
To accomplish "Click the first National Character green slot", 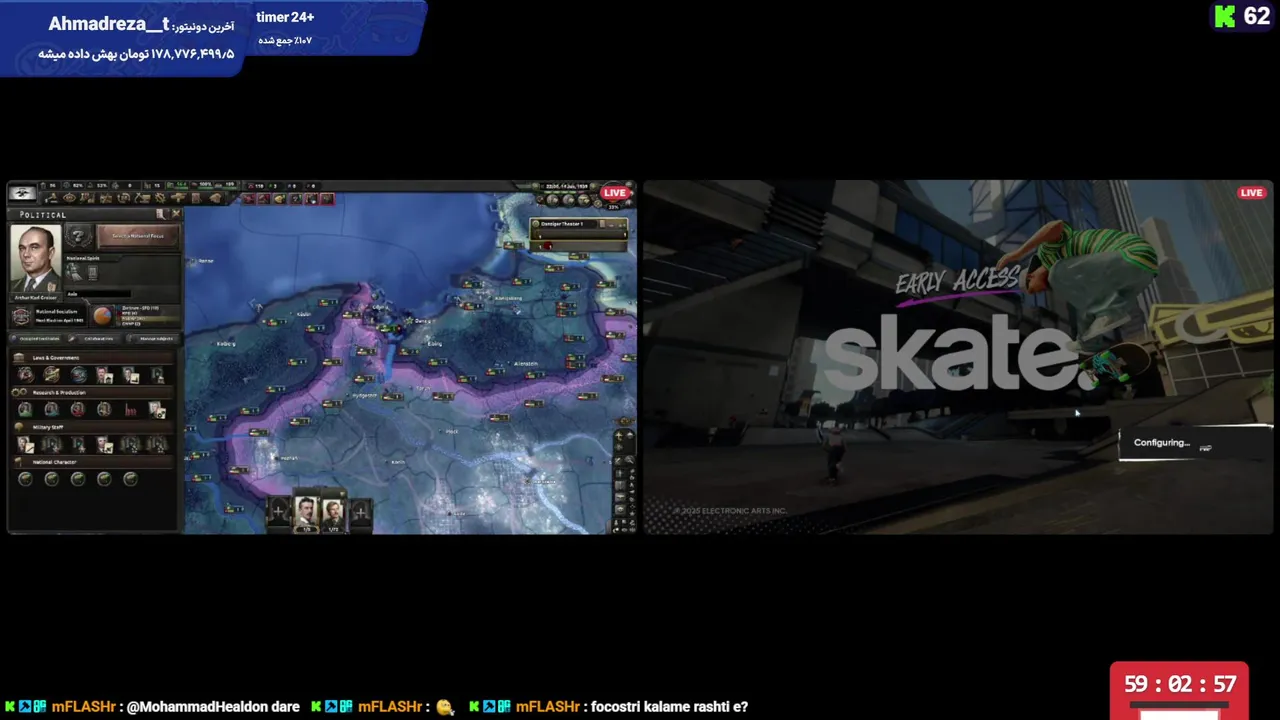I will click(25, 478).
